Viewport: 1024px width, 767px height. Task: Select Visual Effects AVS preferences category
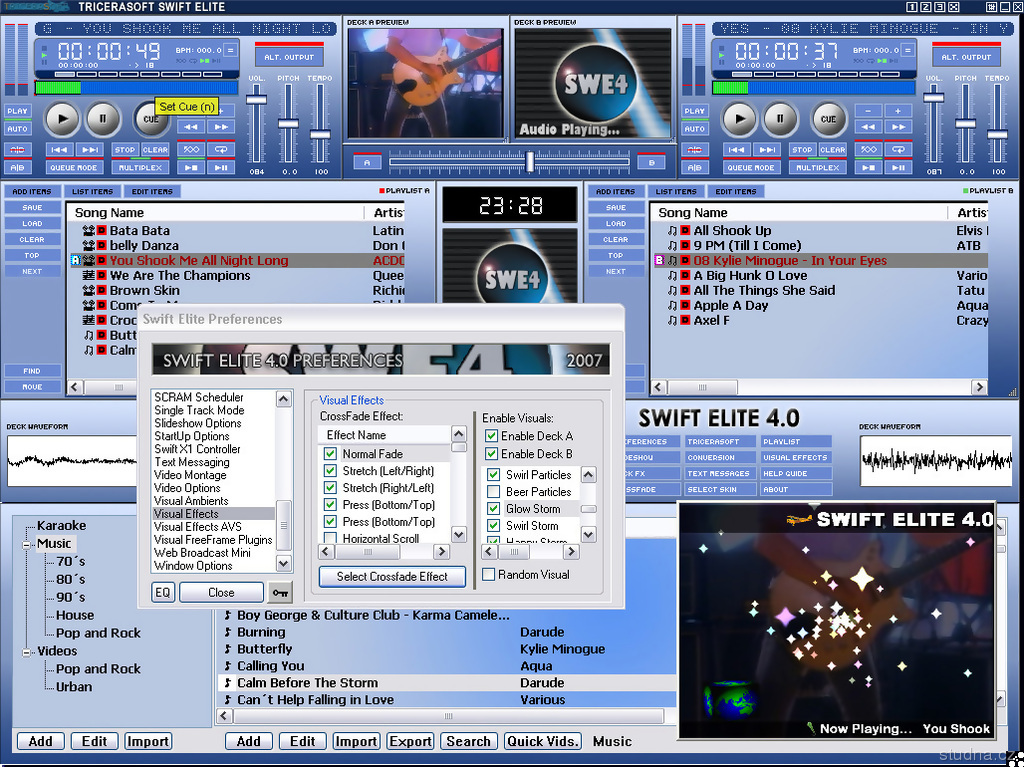tap(197, 527)
